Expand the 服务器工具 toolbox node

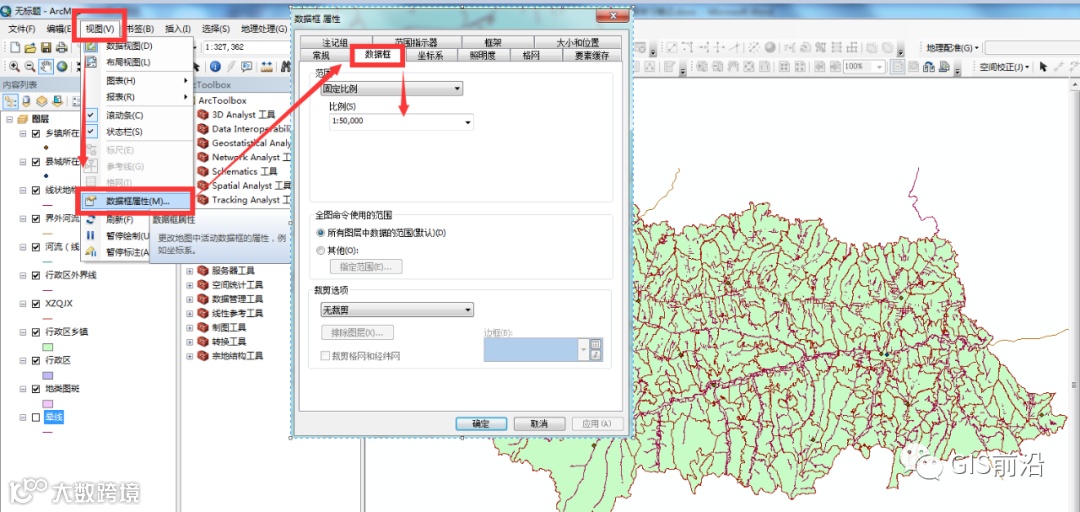click(189, 270)
